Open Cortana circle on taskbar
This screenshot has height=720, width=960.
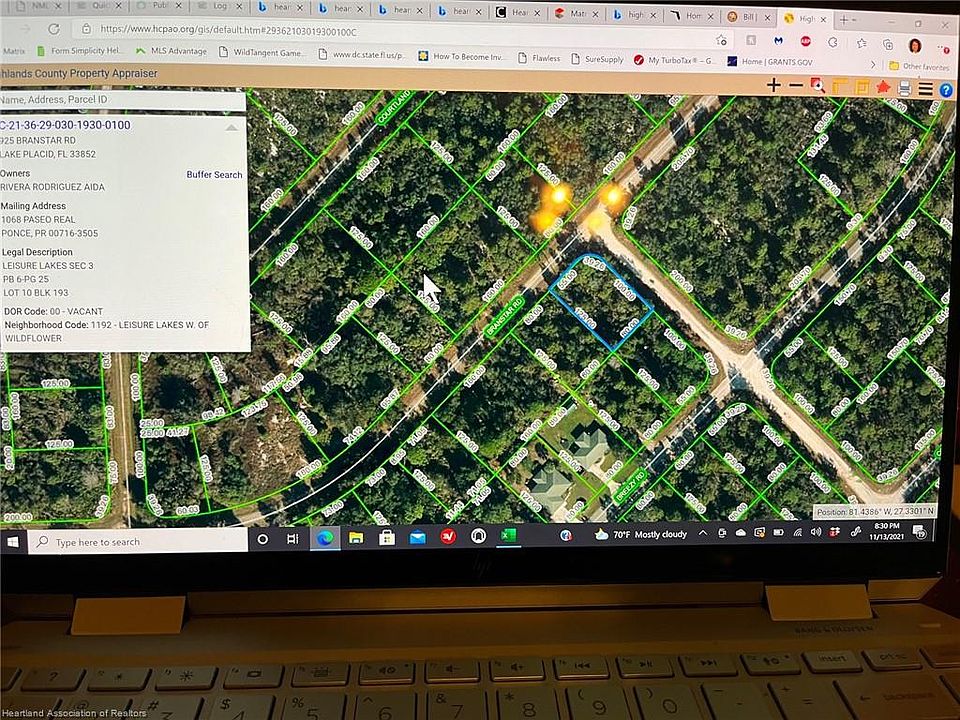pyautogui.click(x=263, y=539)
